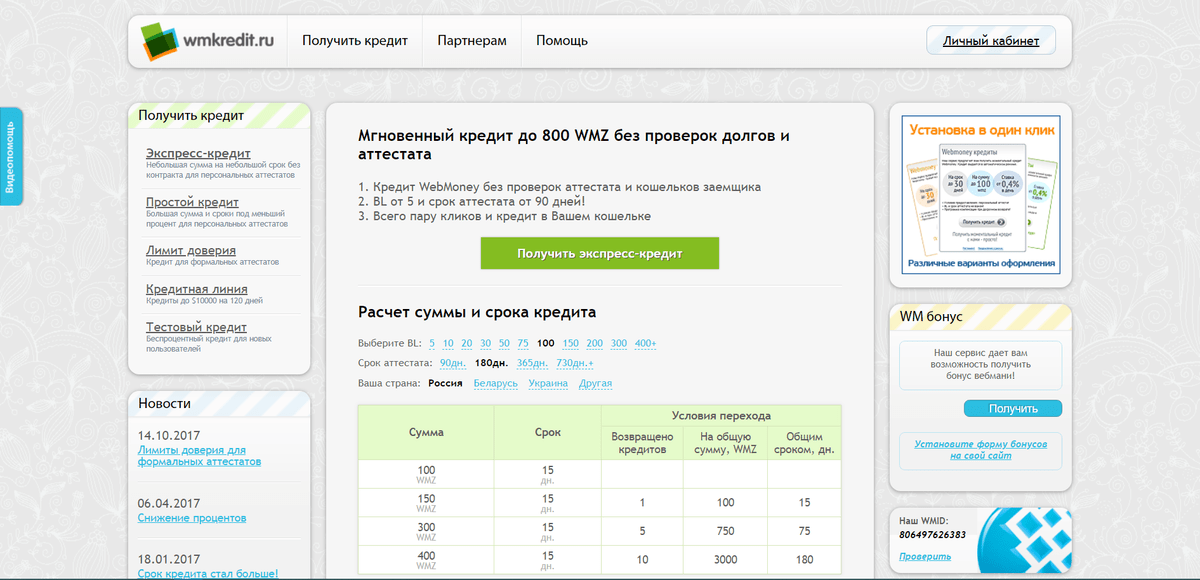Click Получить экспресс-кредит green button
Viewport: 1200px width, 580px height.
pyautogui.click(x=599, y=253)
